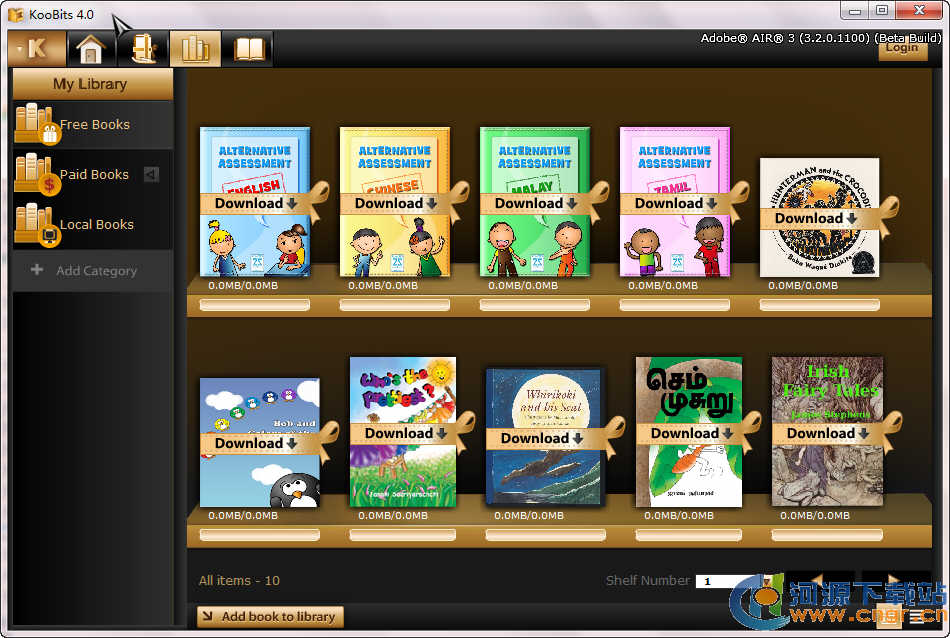
Task: Download the Alternative Assessment English book
Action: tap(256, 203)
